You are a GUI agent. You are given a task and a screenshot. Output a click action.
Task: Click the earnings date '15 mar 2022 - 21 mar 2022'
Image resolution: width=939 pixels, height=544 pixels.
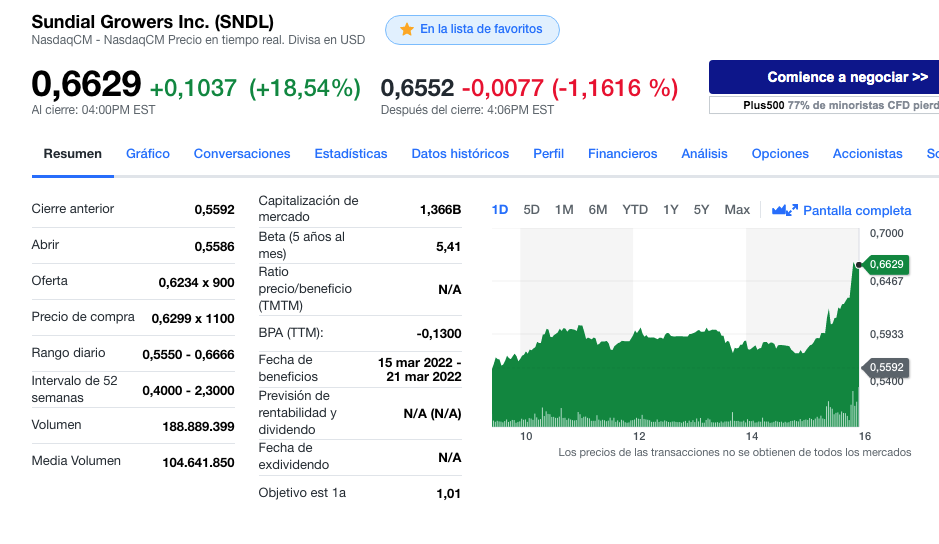pos(419,370)
